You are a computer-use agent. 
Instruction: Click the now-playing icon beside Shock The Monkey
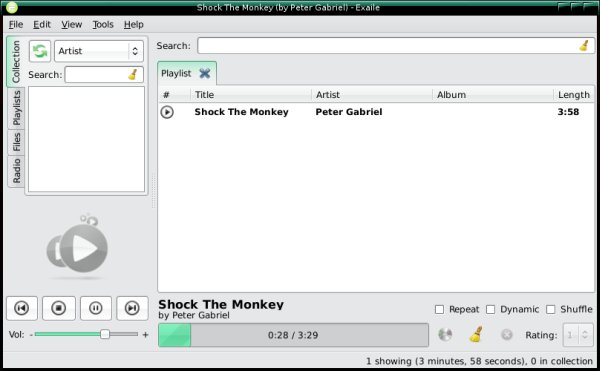[x=167, y=112]
